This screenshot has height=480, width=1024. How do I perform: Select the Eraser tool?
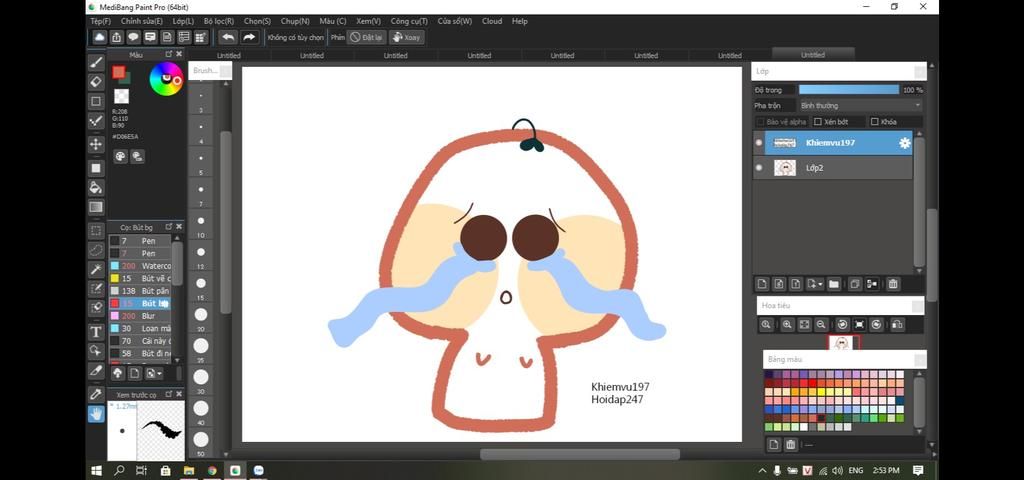96,82
